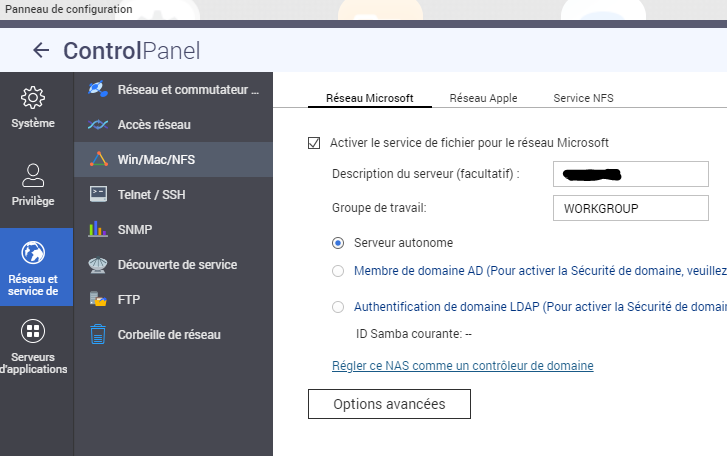The width and height of the screenshot is (727, 456).
Task: Click the Options avancées button
Action: click(x=388, y=404)
